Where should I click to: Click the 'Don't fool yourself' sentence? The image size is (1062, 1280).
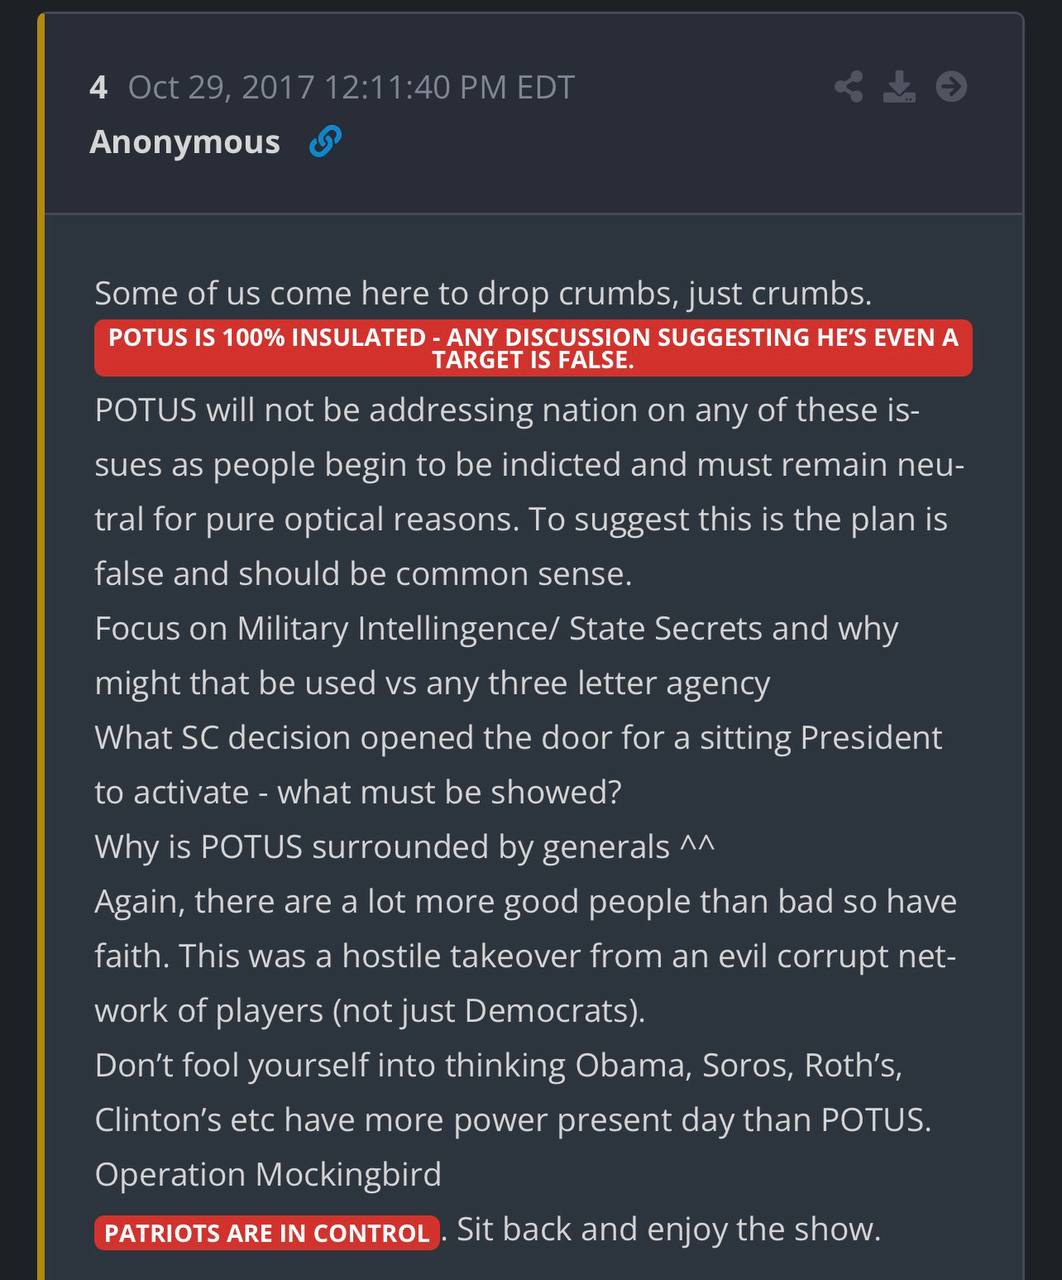point(498,1065)
